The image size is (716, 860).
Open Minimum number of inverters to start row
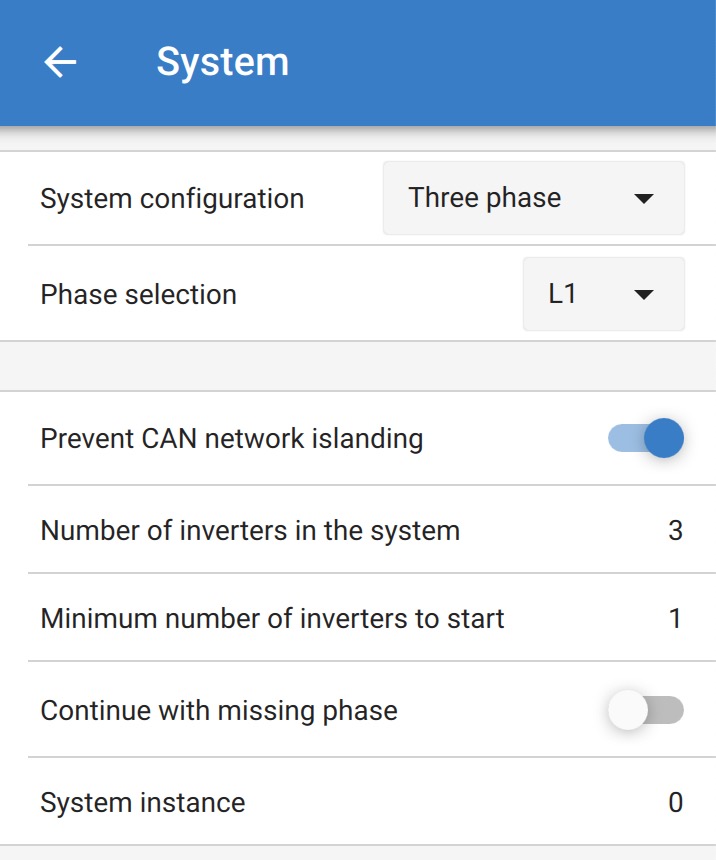click(272, 618)
